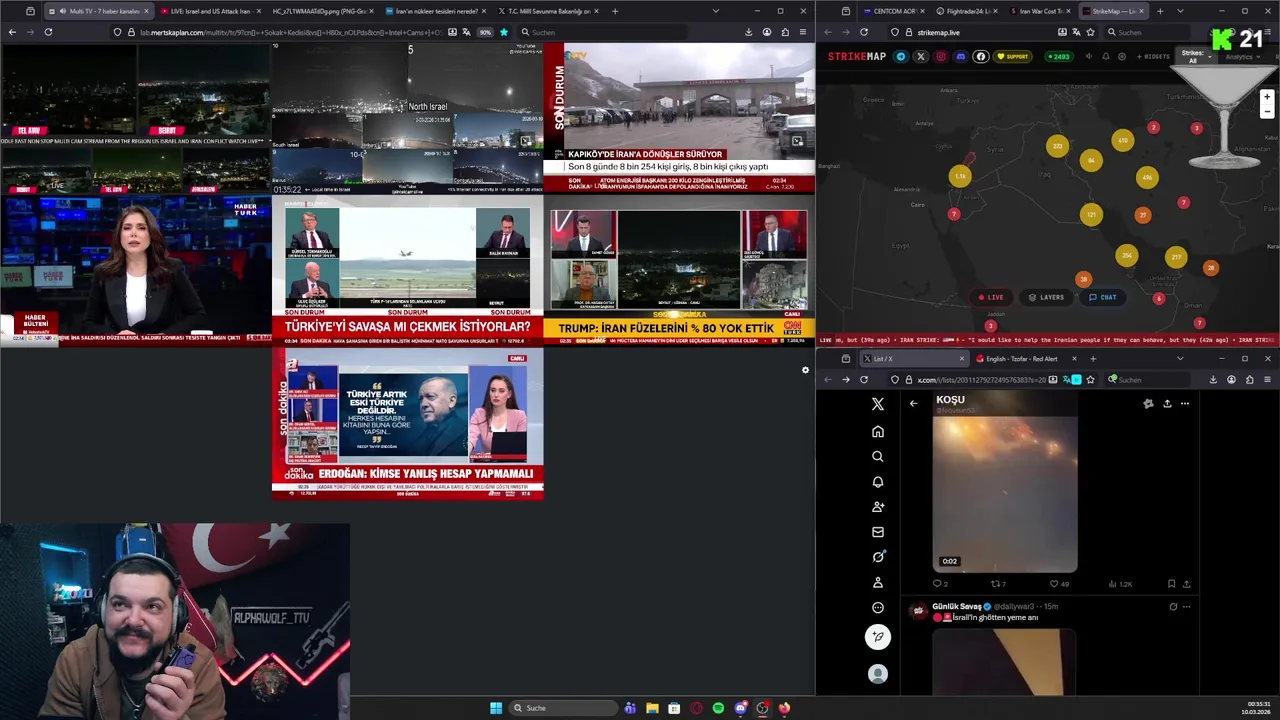Open StrikeMap notifications bell
Viewport: 1280px width, 720px height.
coord(1106,56)
